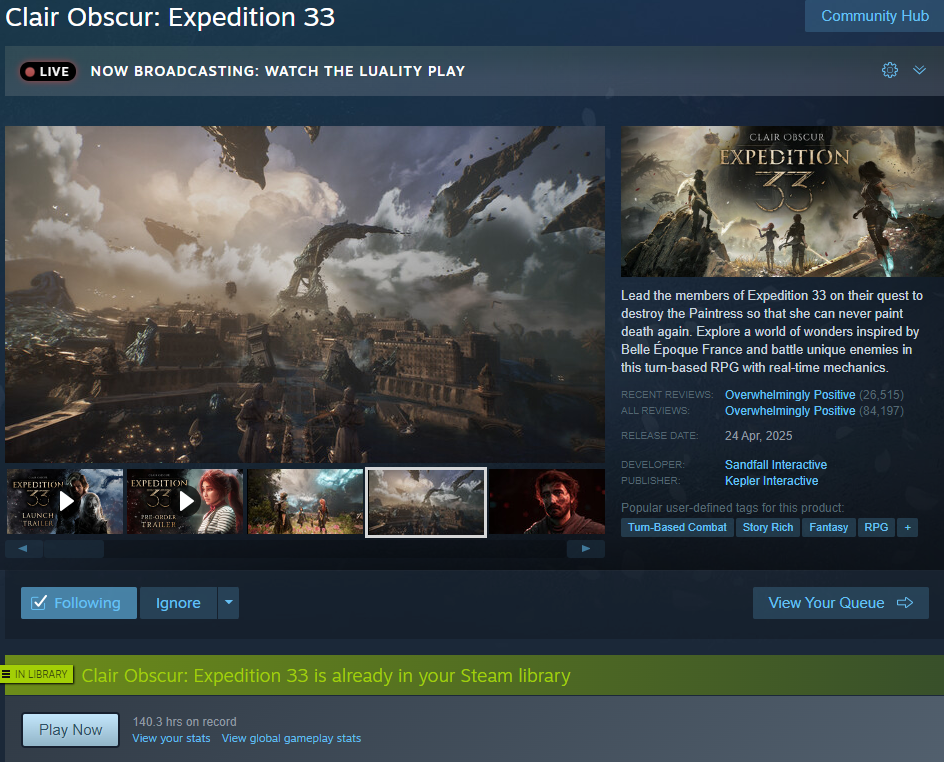Open View Your Queue

pos(840,603)
